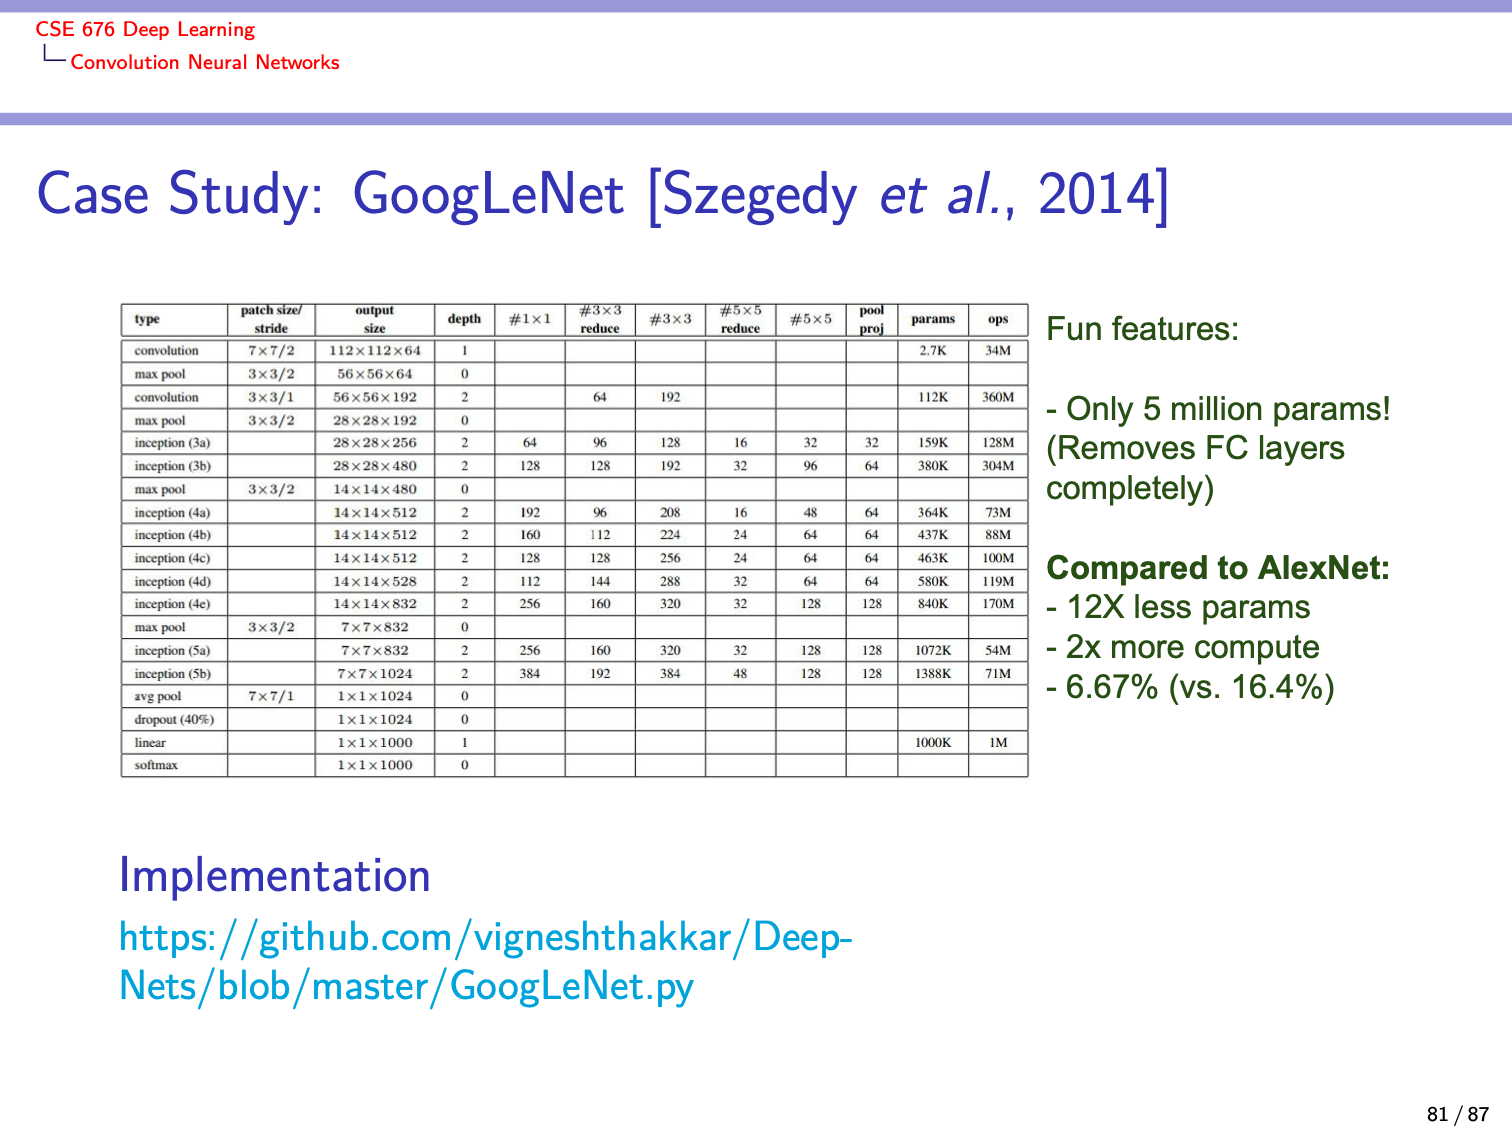
Task: Click the patch size cell '7×7/1'
Action: click(x=271, y=696)
